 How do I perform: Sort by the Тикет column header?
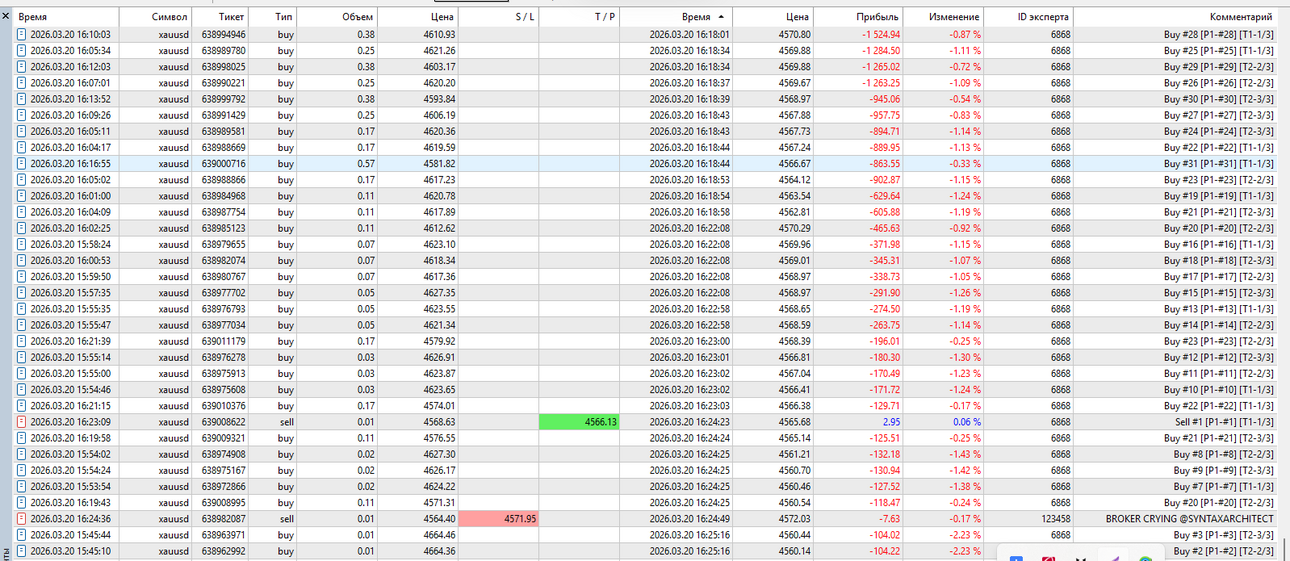tap(219, 17)
